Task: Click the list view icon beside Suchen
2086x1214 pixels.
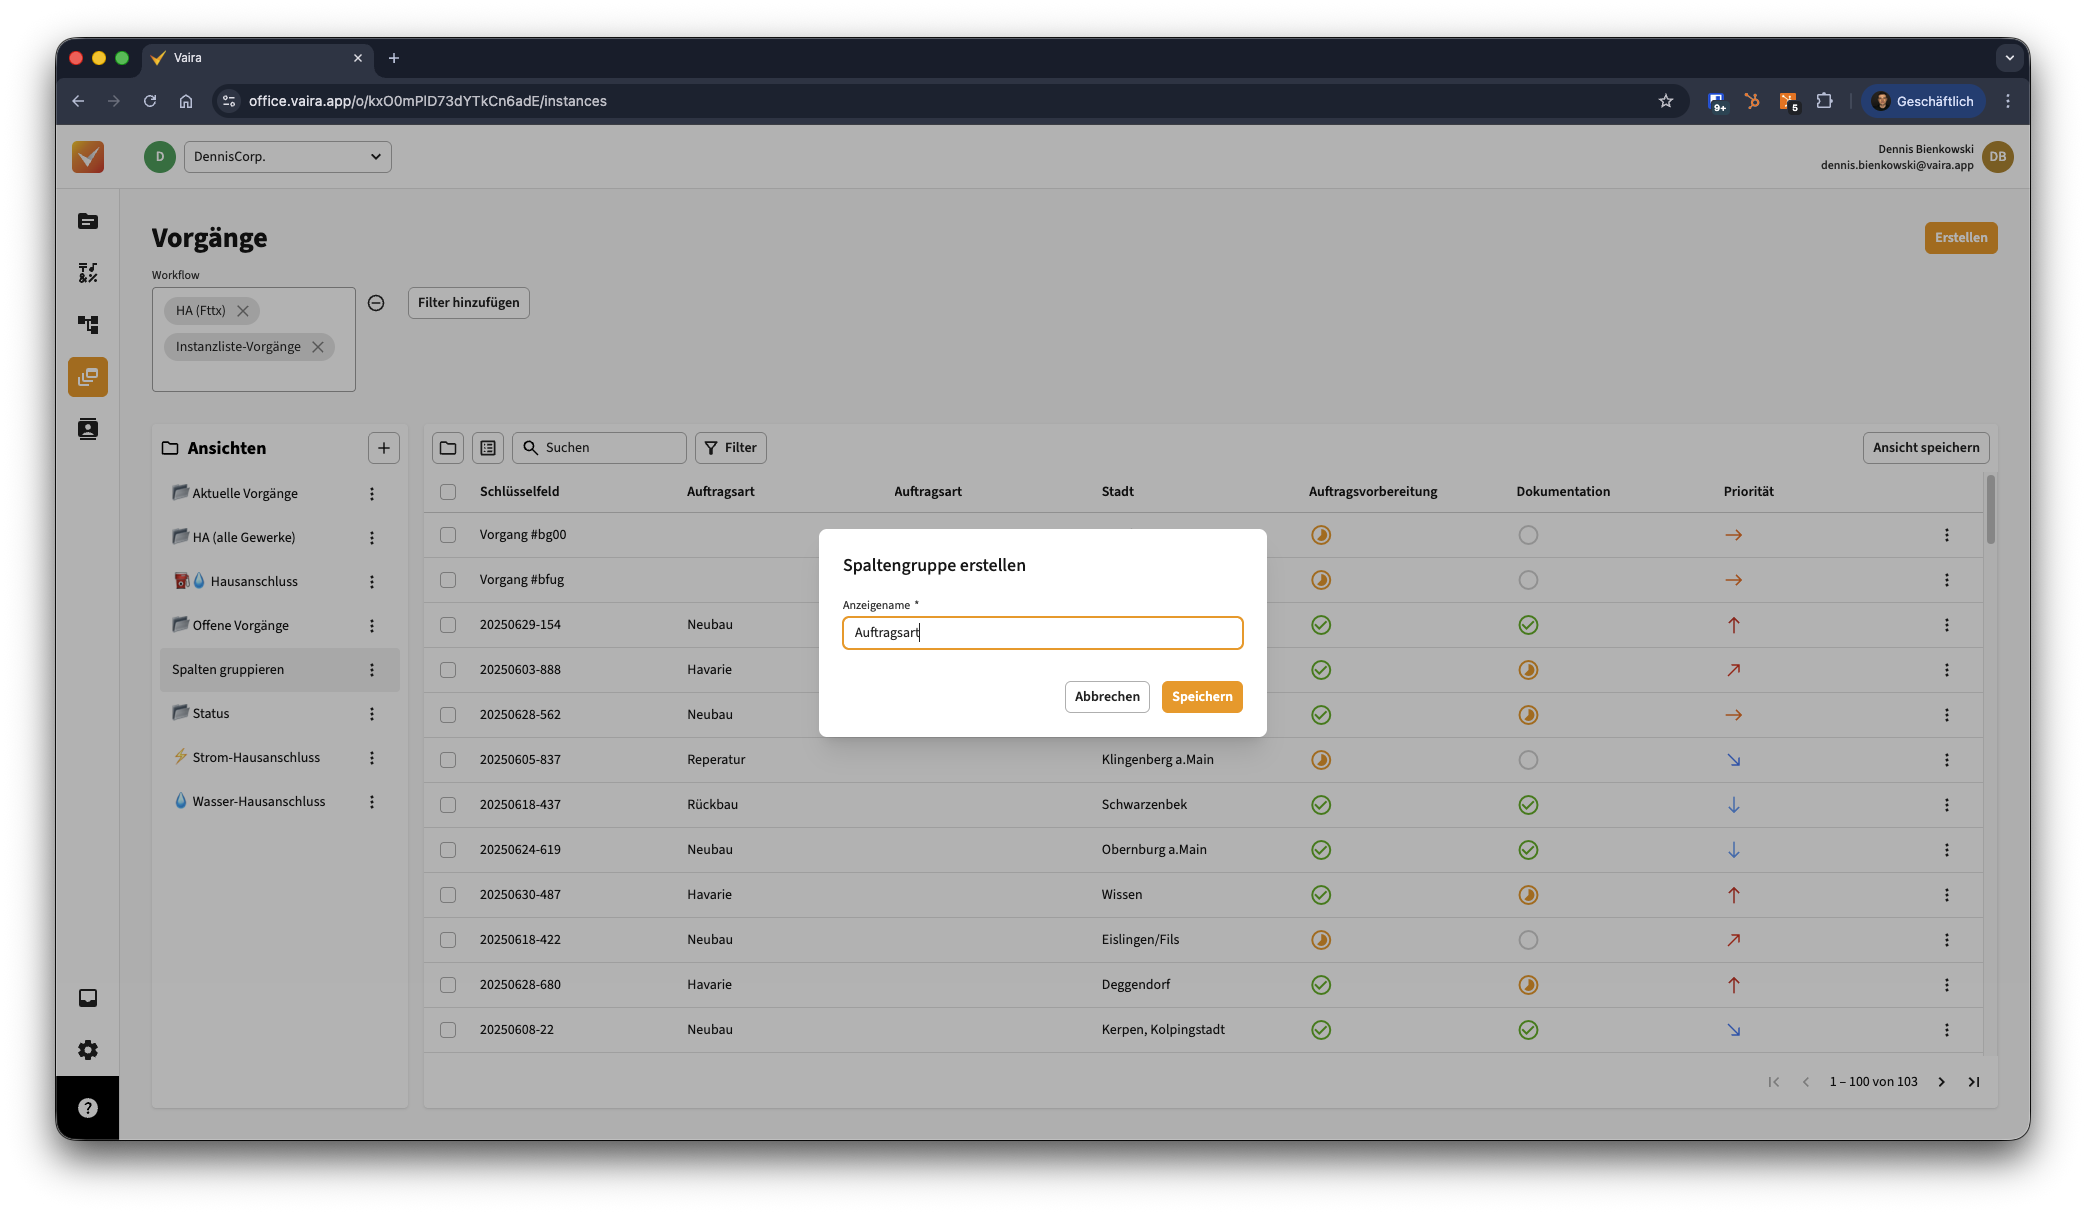Action: click(488, 448)
